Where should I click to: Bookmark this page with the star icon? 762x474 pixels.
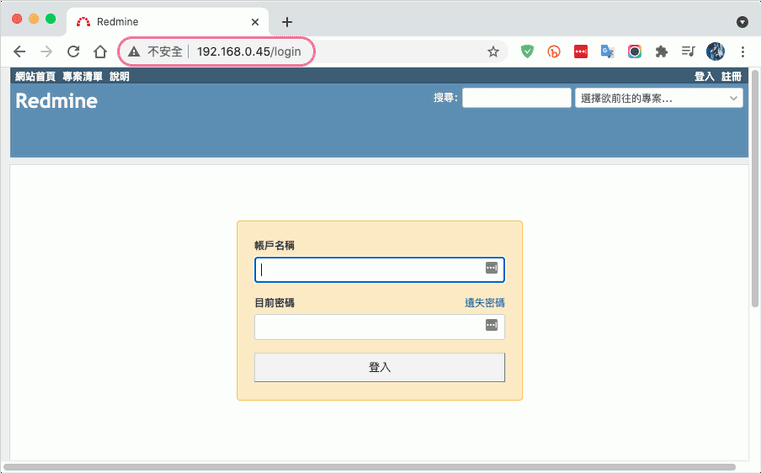pyautogui.click(x=493, y=52)
